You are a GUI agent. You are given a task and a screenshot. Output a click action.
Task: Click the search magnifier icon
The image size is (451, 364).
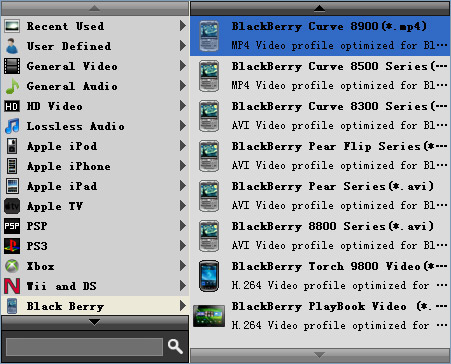[x=175, y=346]
